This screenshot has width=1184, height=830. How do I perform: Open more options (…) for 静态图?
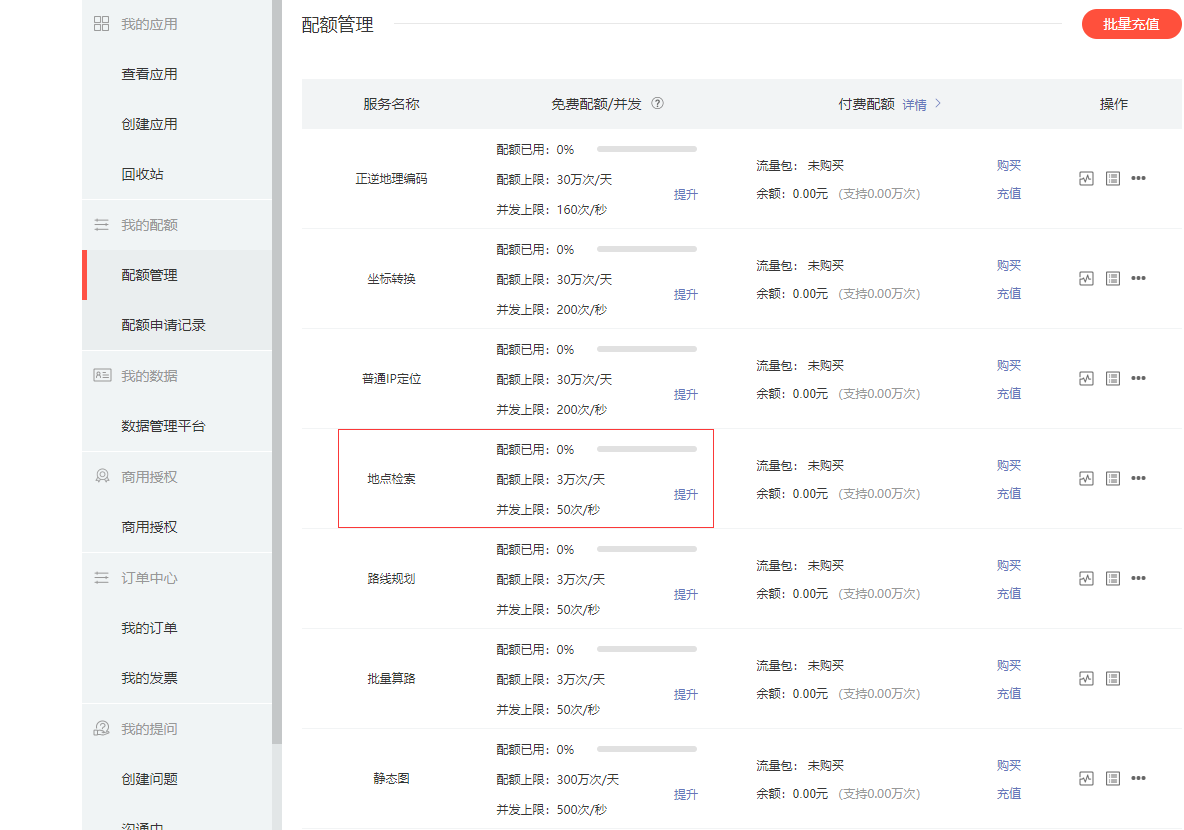coord(1139,778)
